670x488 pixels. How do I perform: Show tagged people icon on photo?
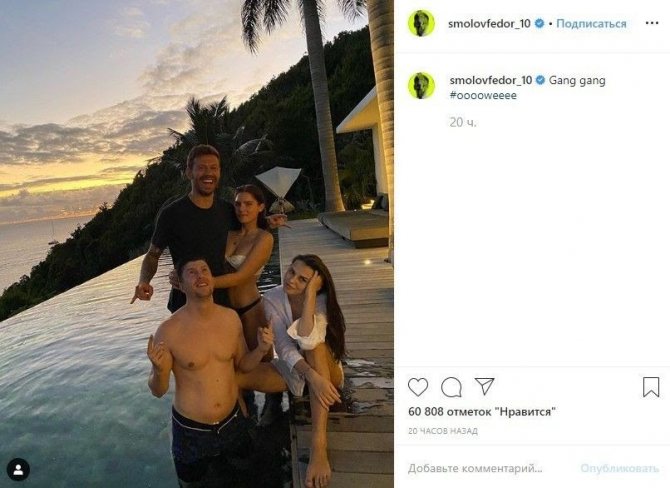(18, 470)
